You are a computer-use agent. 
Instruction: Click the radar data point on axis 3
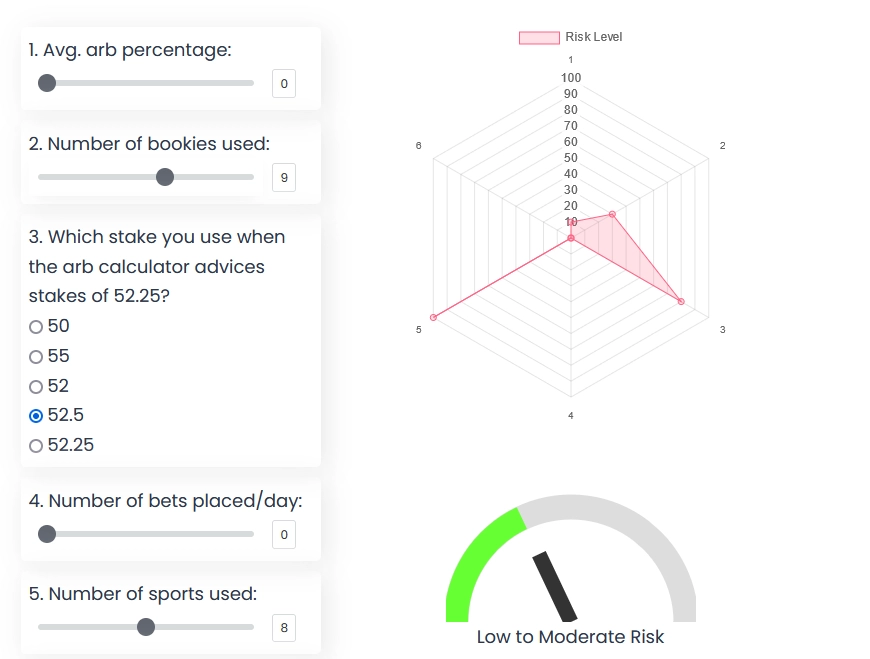[681, 301]
